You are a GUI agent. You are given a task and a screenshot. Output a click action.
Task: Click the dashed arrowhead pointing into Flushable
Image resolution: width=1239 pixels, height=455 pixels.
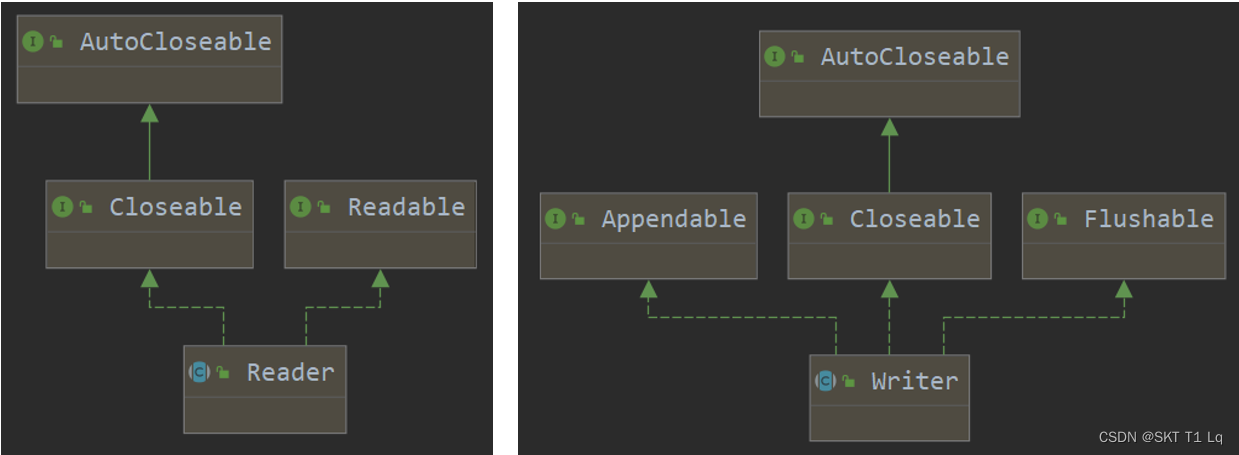pos(1124,289)
